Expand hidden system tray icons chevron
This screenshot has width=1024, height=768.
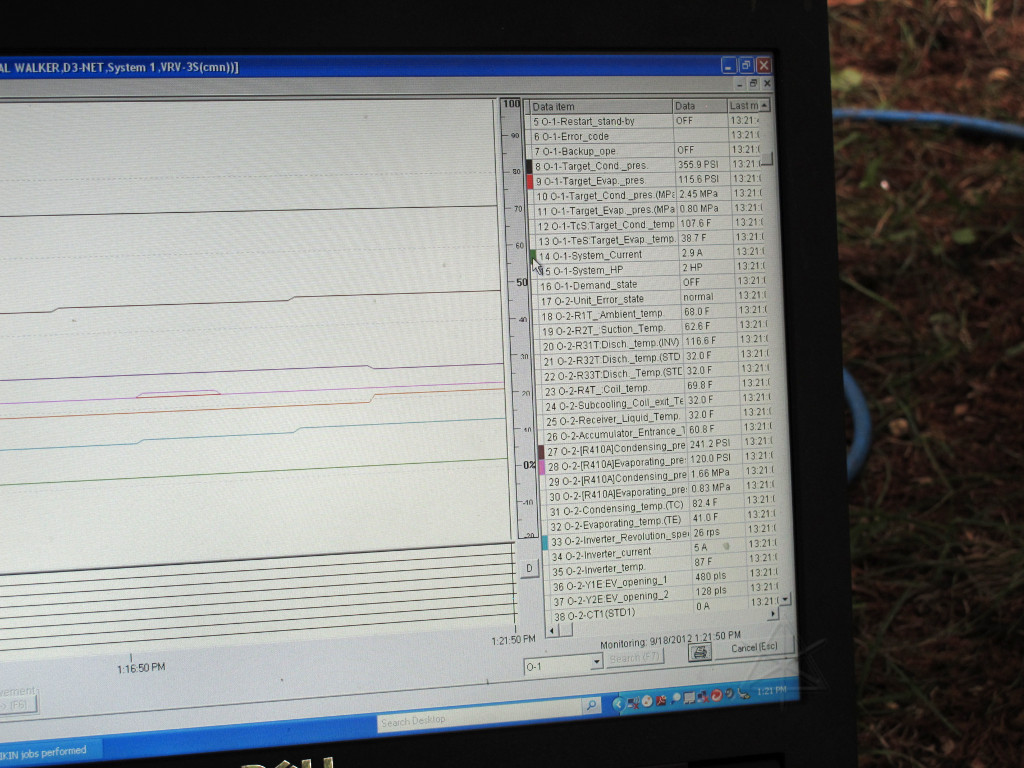[618, 703]
